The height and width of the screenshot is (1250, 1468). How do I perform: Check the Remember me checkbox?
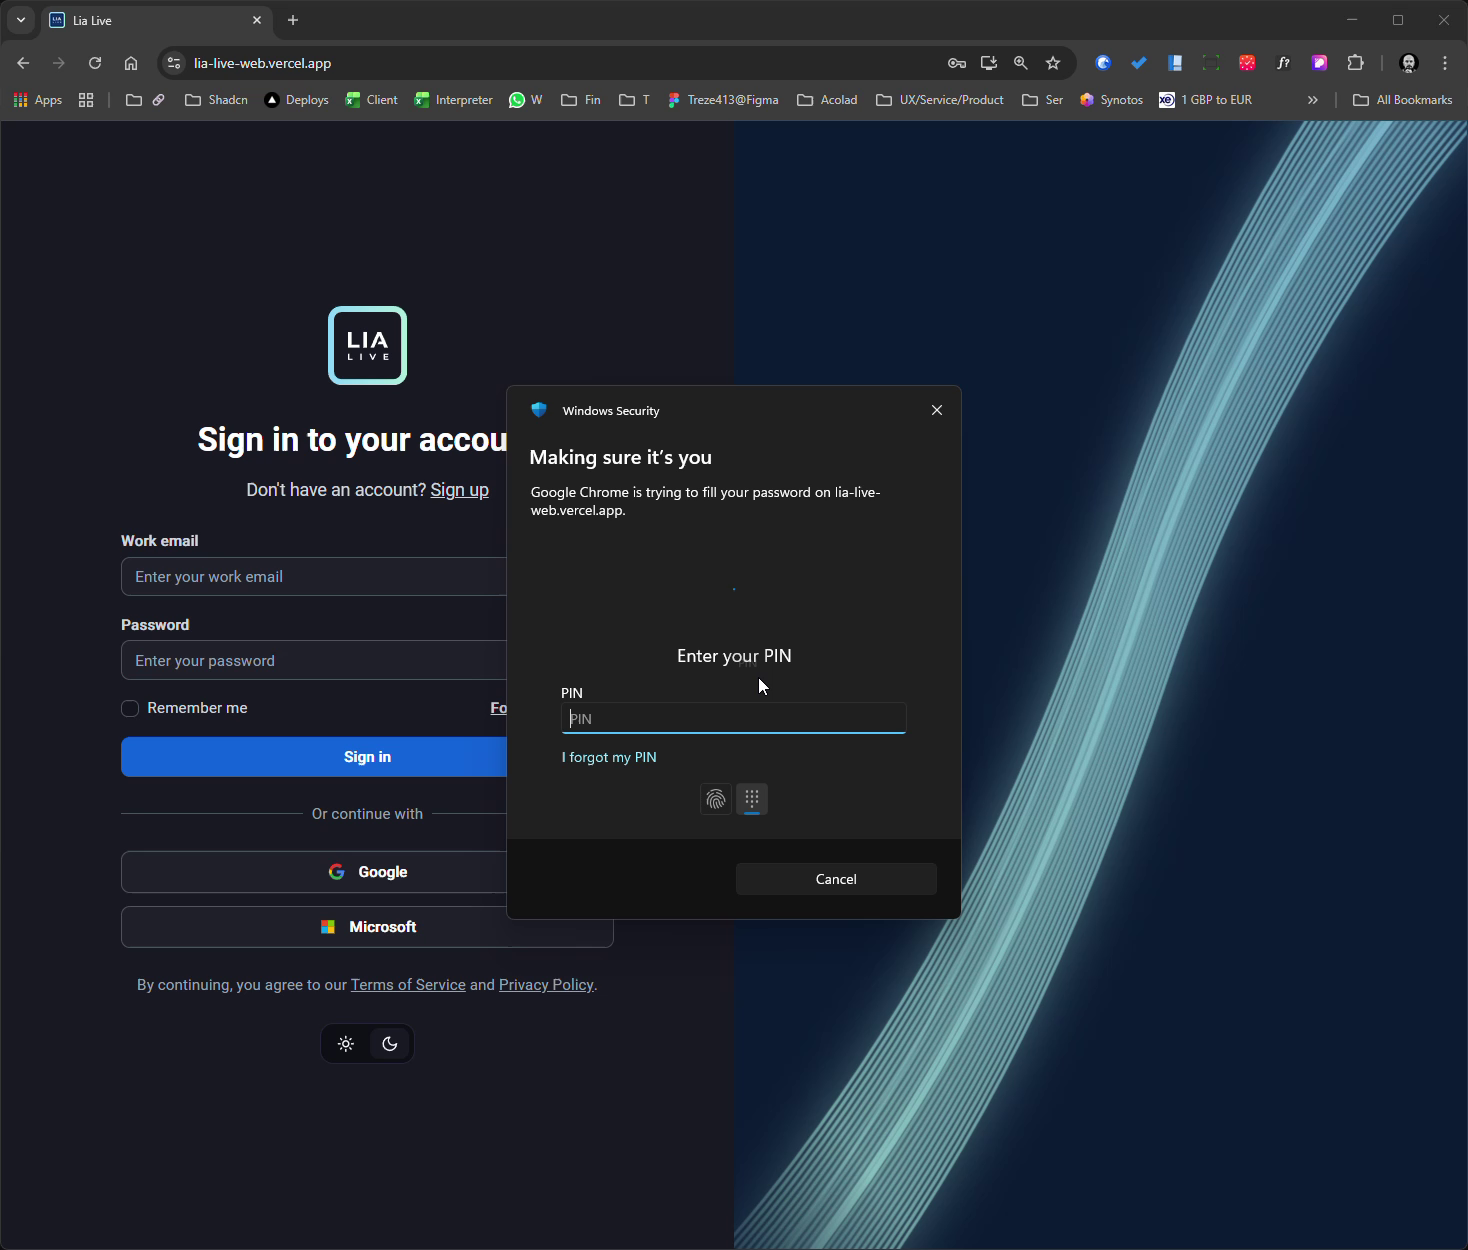click(130, 708)
